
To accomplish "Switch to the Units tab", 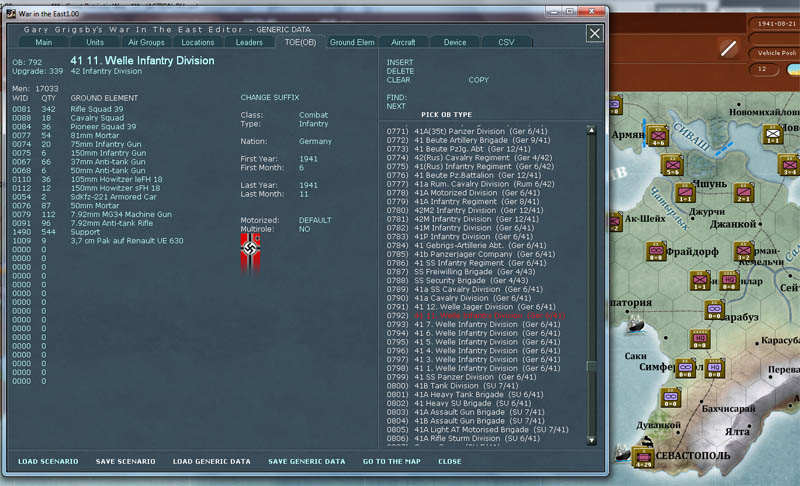I will click(x=95, y=42).
